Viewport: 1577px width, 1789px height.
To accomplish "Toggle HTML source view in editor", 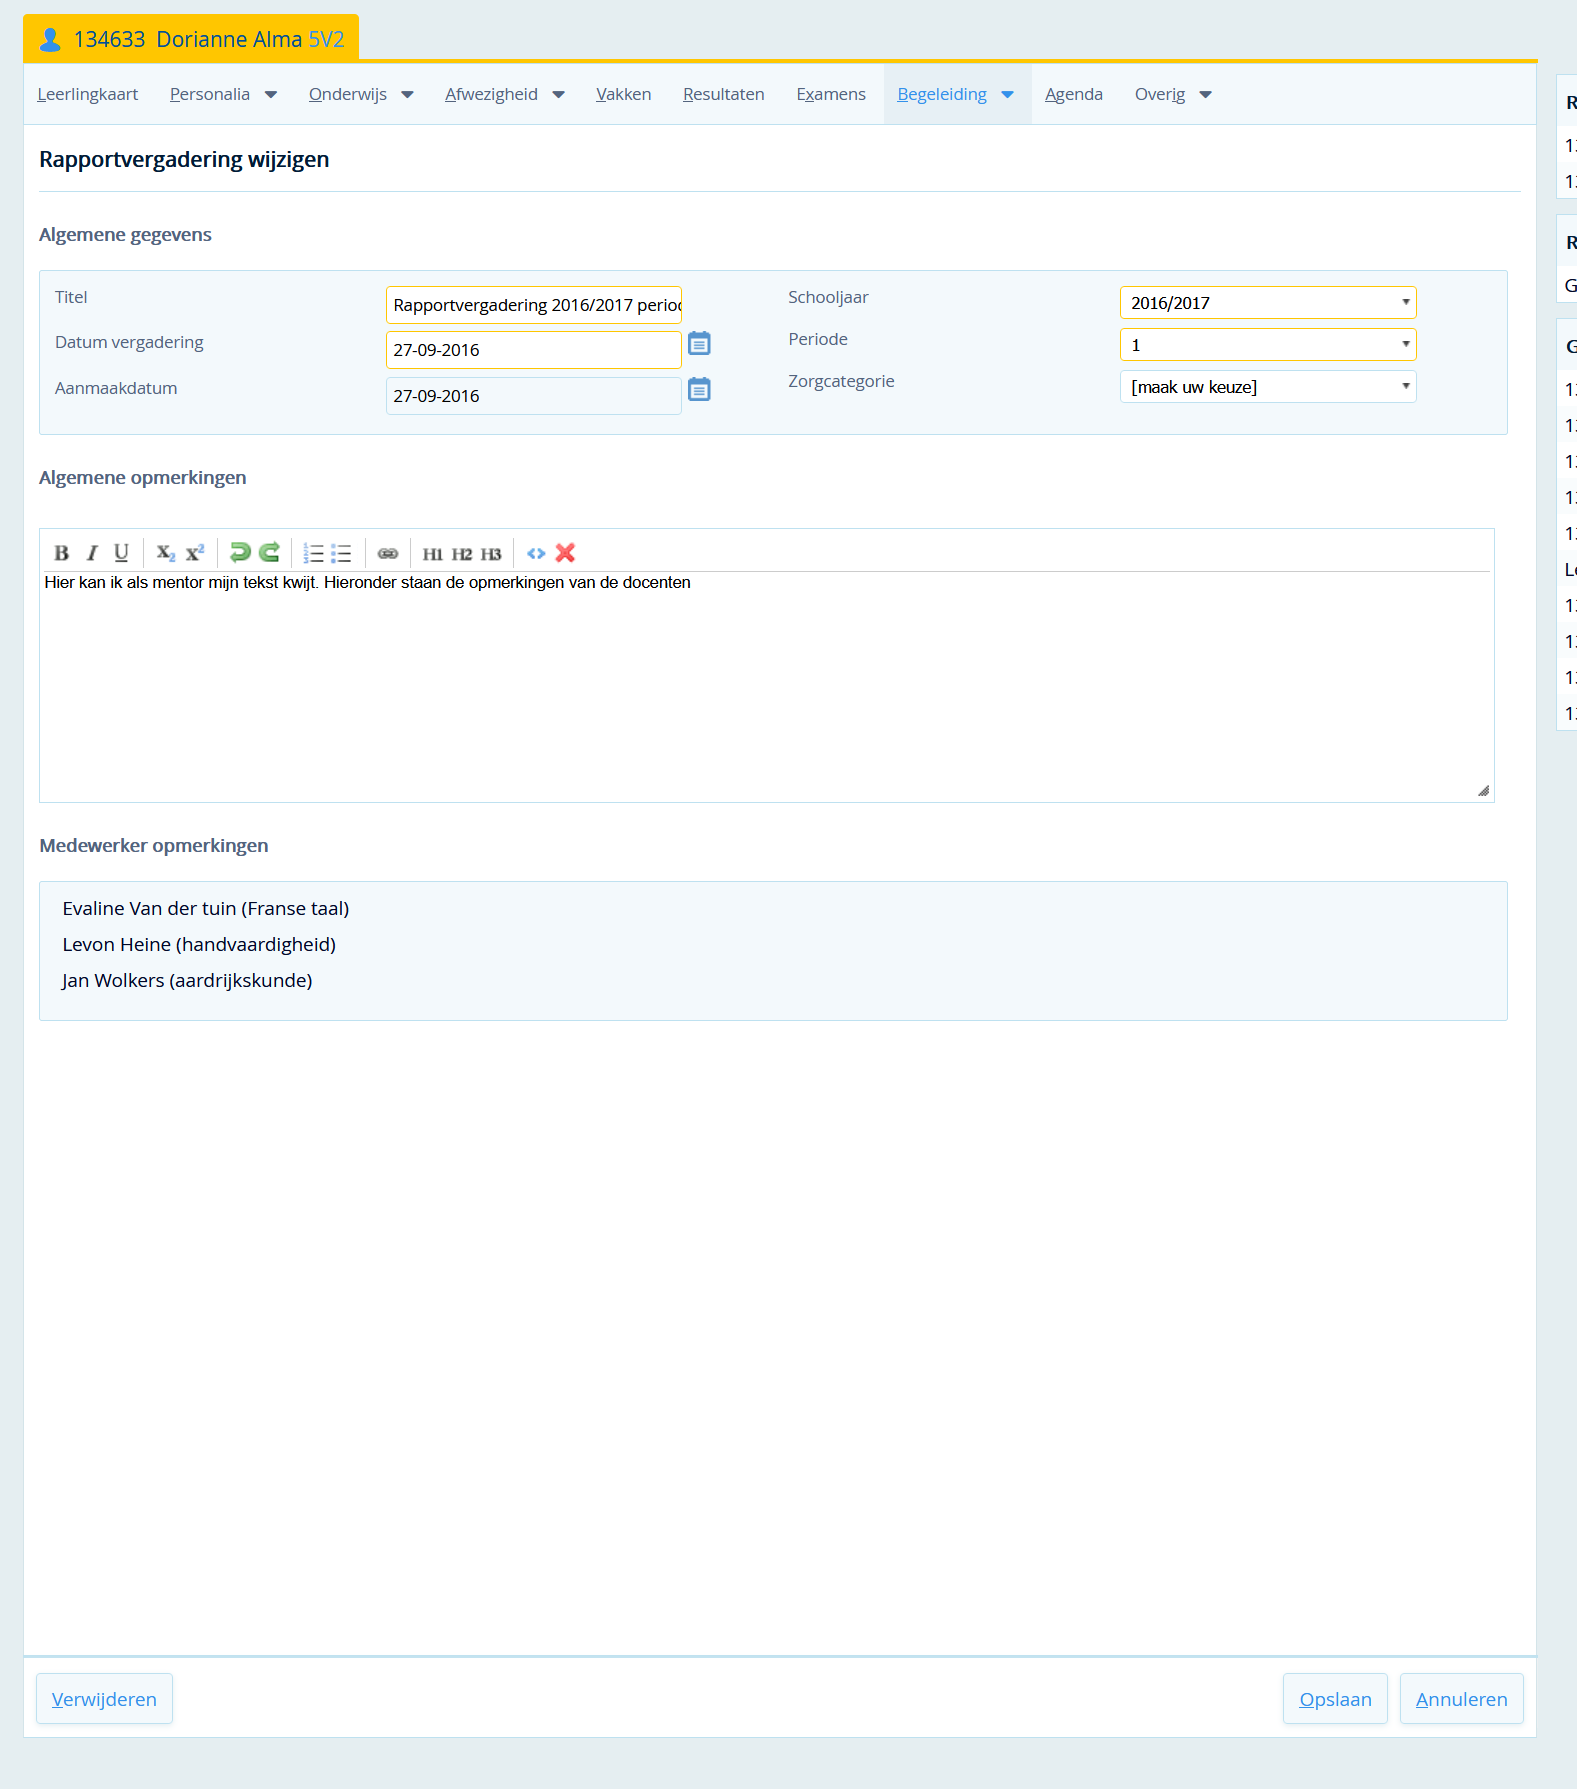I will (x=536, y=553).
